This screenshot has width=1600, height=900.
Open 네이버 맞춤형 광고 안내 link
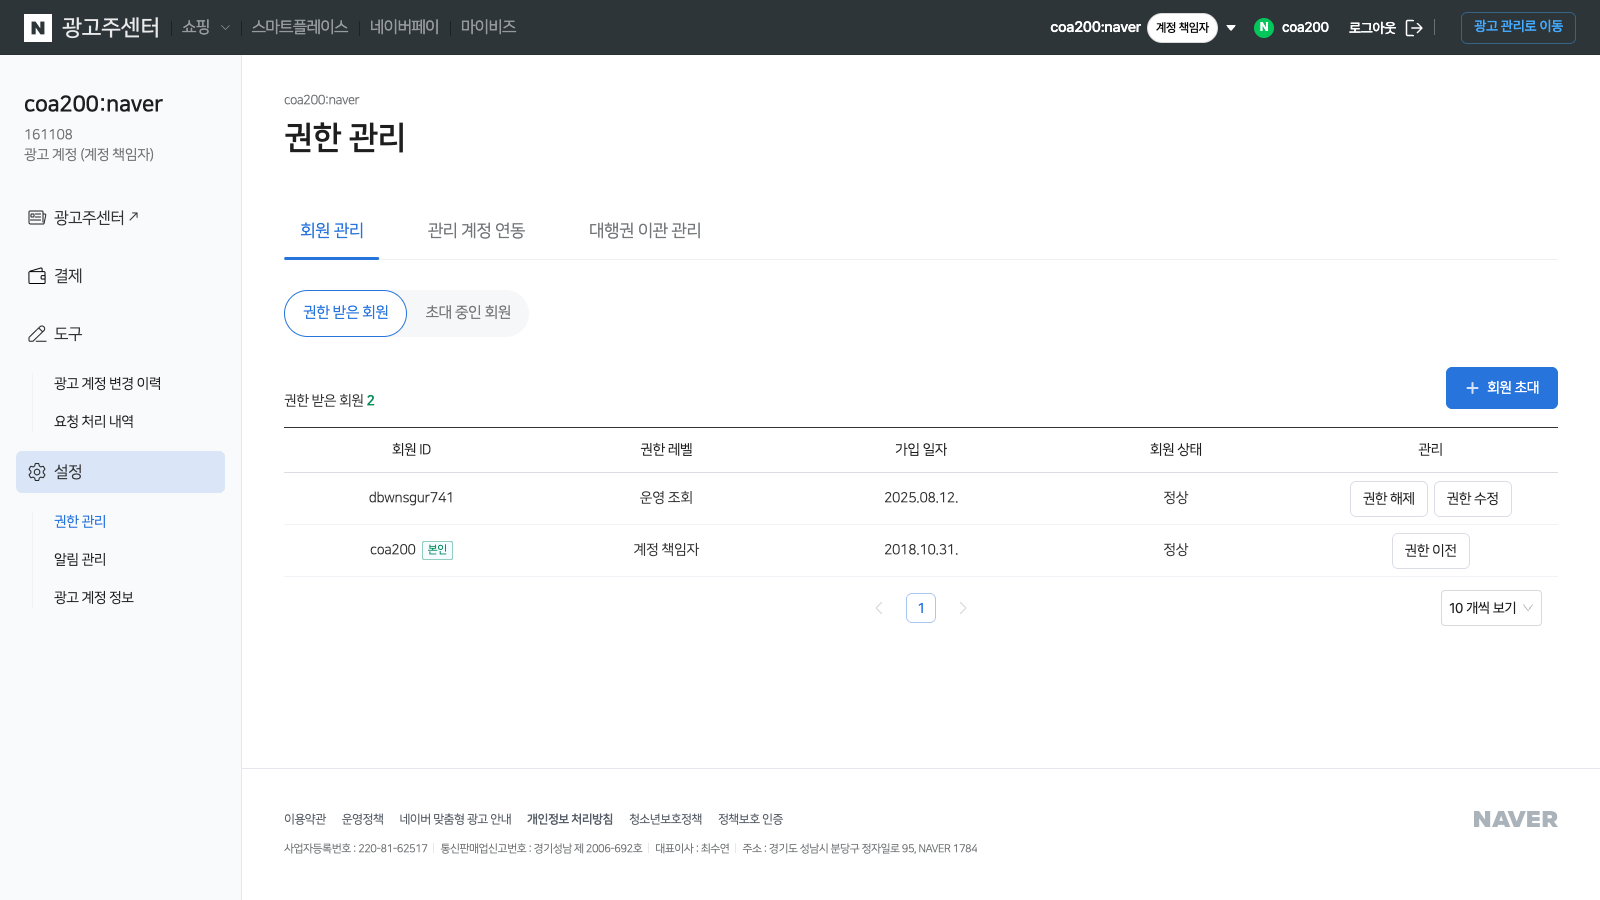[x=456, y=819]
